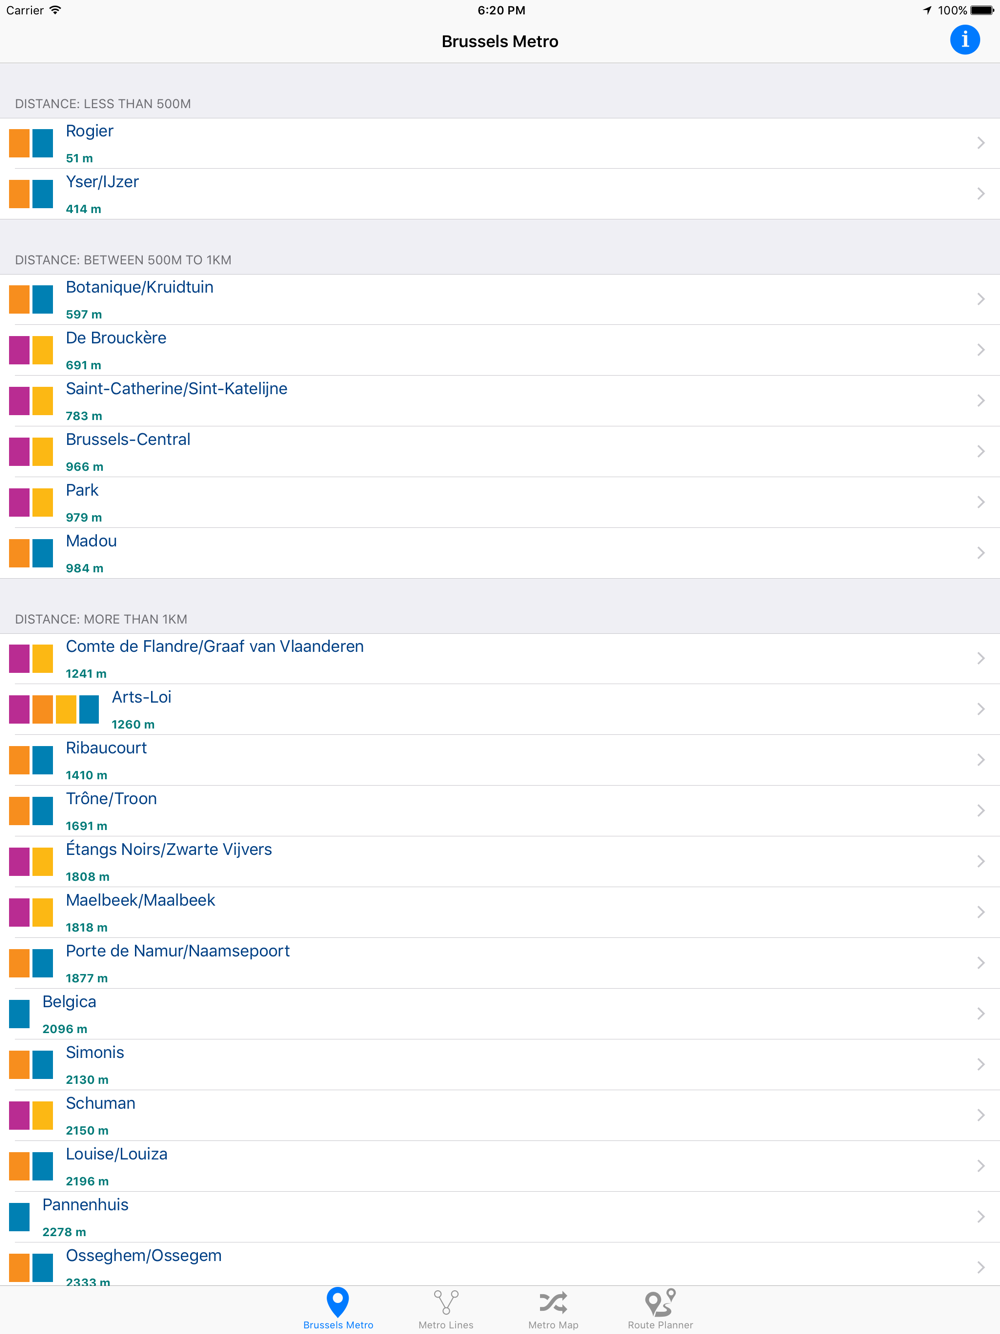Image resolution: width=1000 pixels, height=1334 pixels.
Task: Expand Rogier station details chevron
Action: point(981,143)
